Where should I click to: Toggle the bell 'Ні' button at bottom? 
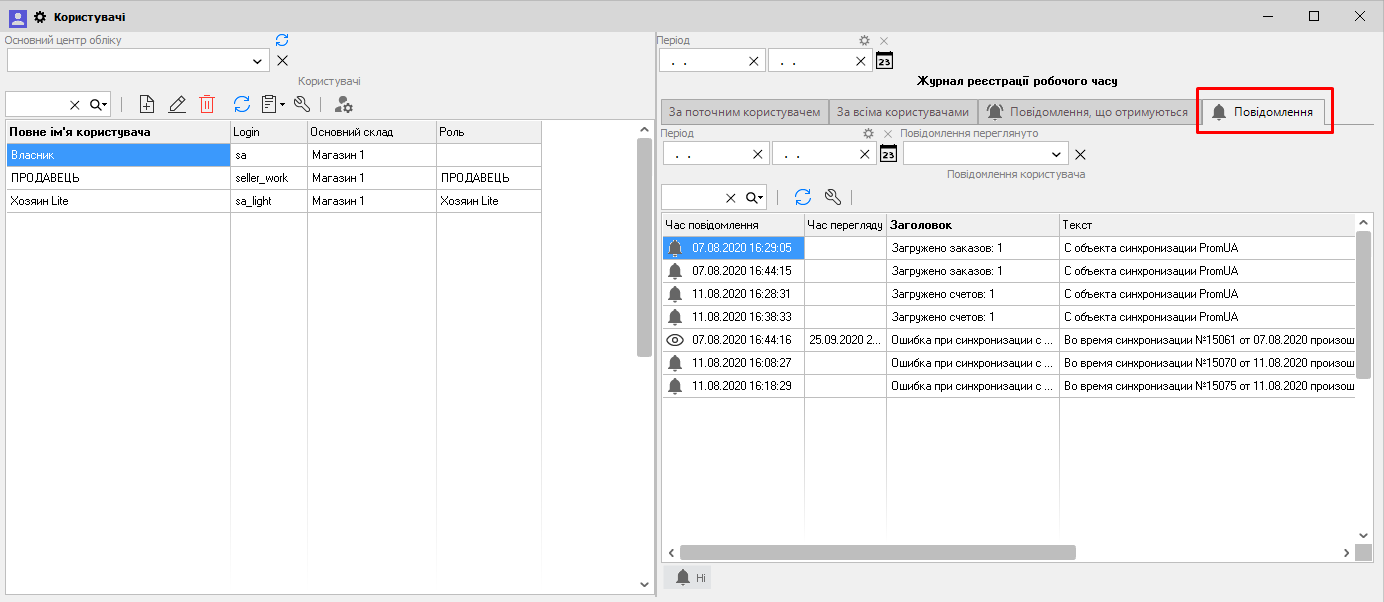pyautogui.click(x=688, y=577)
